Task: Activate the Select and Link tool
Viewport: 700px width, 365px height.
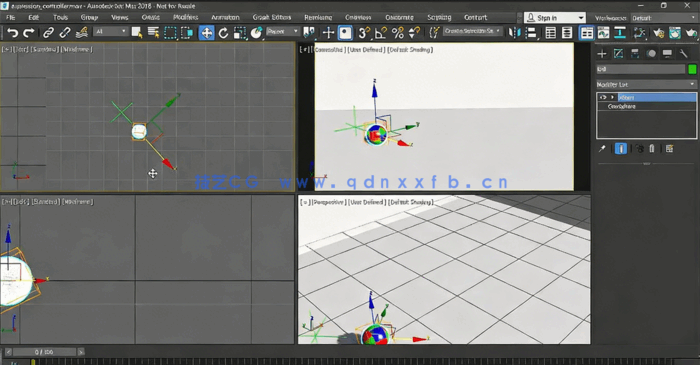Action: (48, 33)
